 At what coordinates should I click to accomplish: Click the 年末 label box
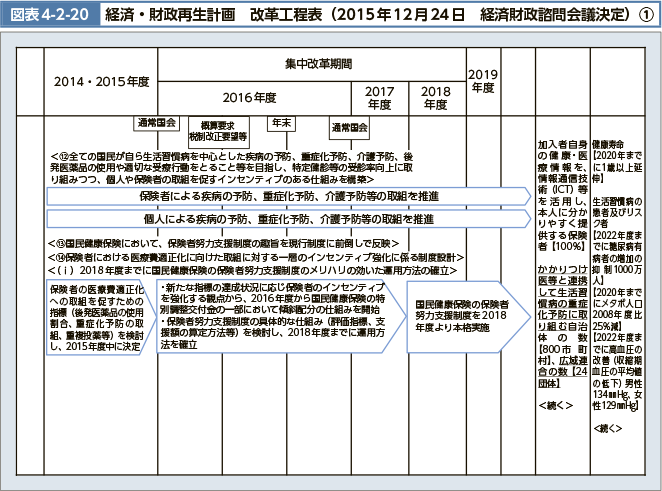click(x=281, y=123)
